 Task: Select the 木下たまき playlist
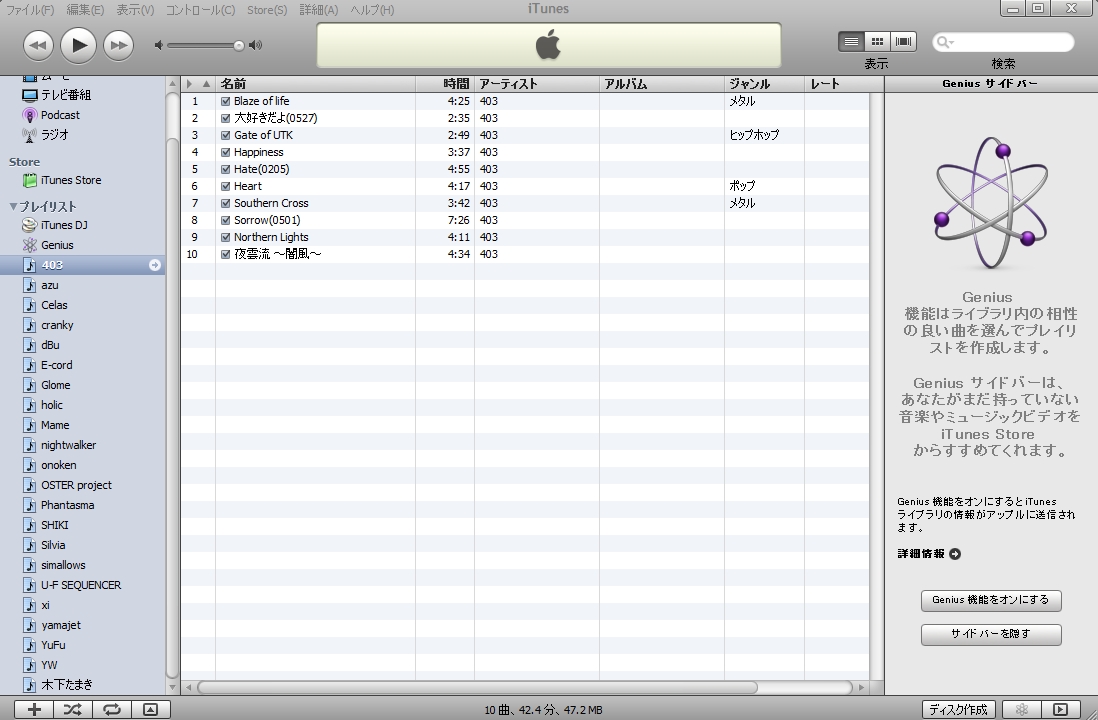[x=67, y=685]
